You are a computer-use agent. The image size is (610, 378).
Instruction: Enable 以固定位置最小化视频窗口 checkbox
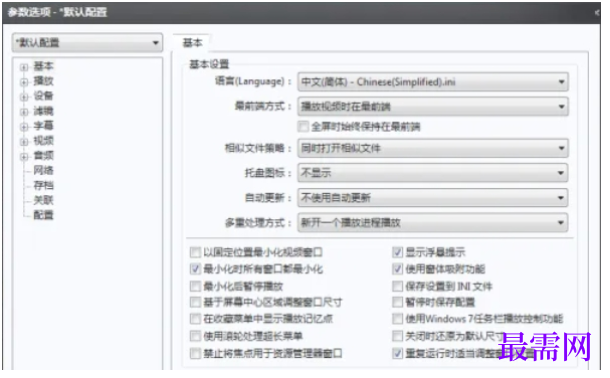tap(195, 252)
